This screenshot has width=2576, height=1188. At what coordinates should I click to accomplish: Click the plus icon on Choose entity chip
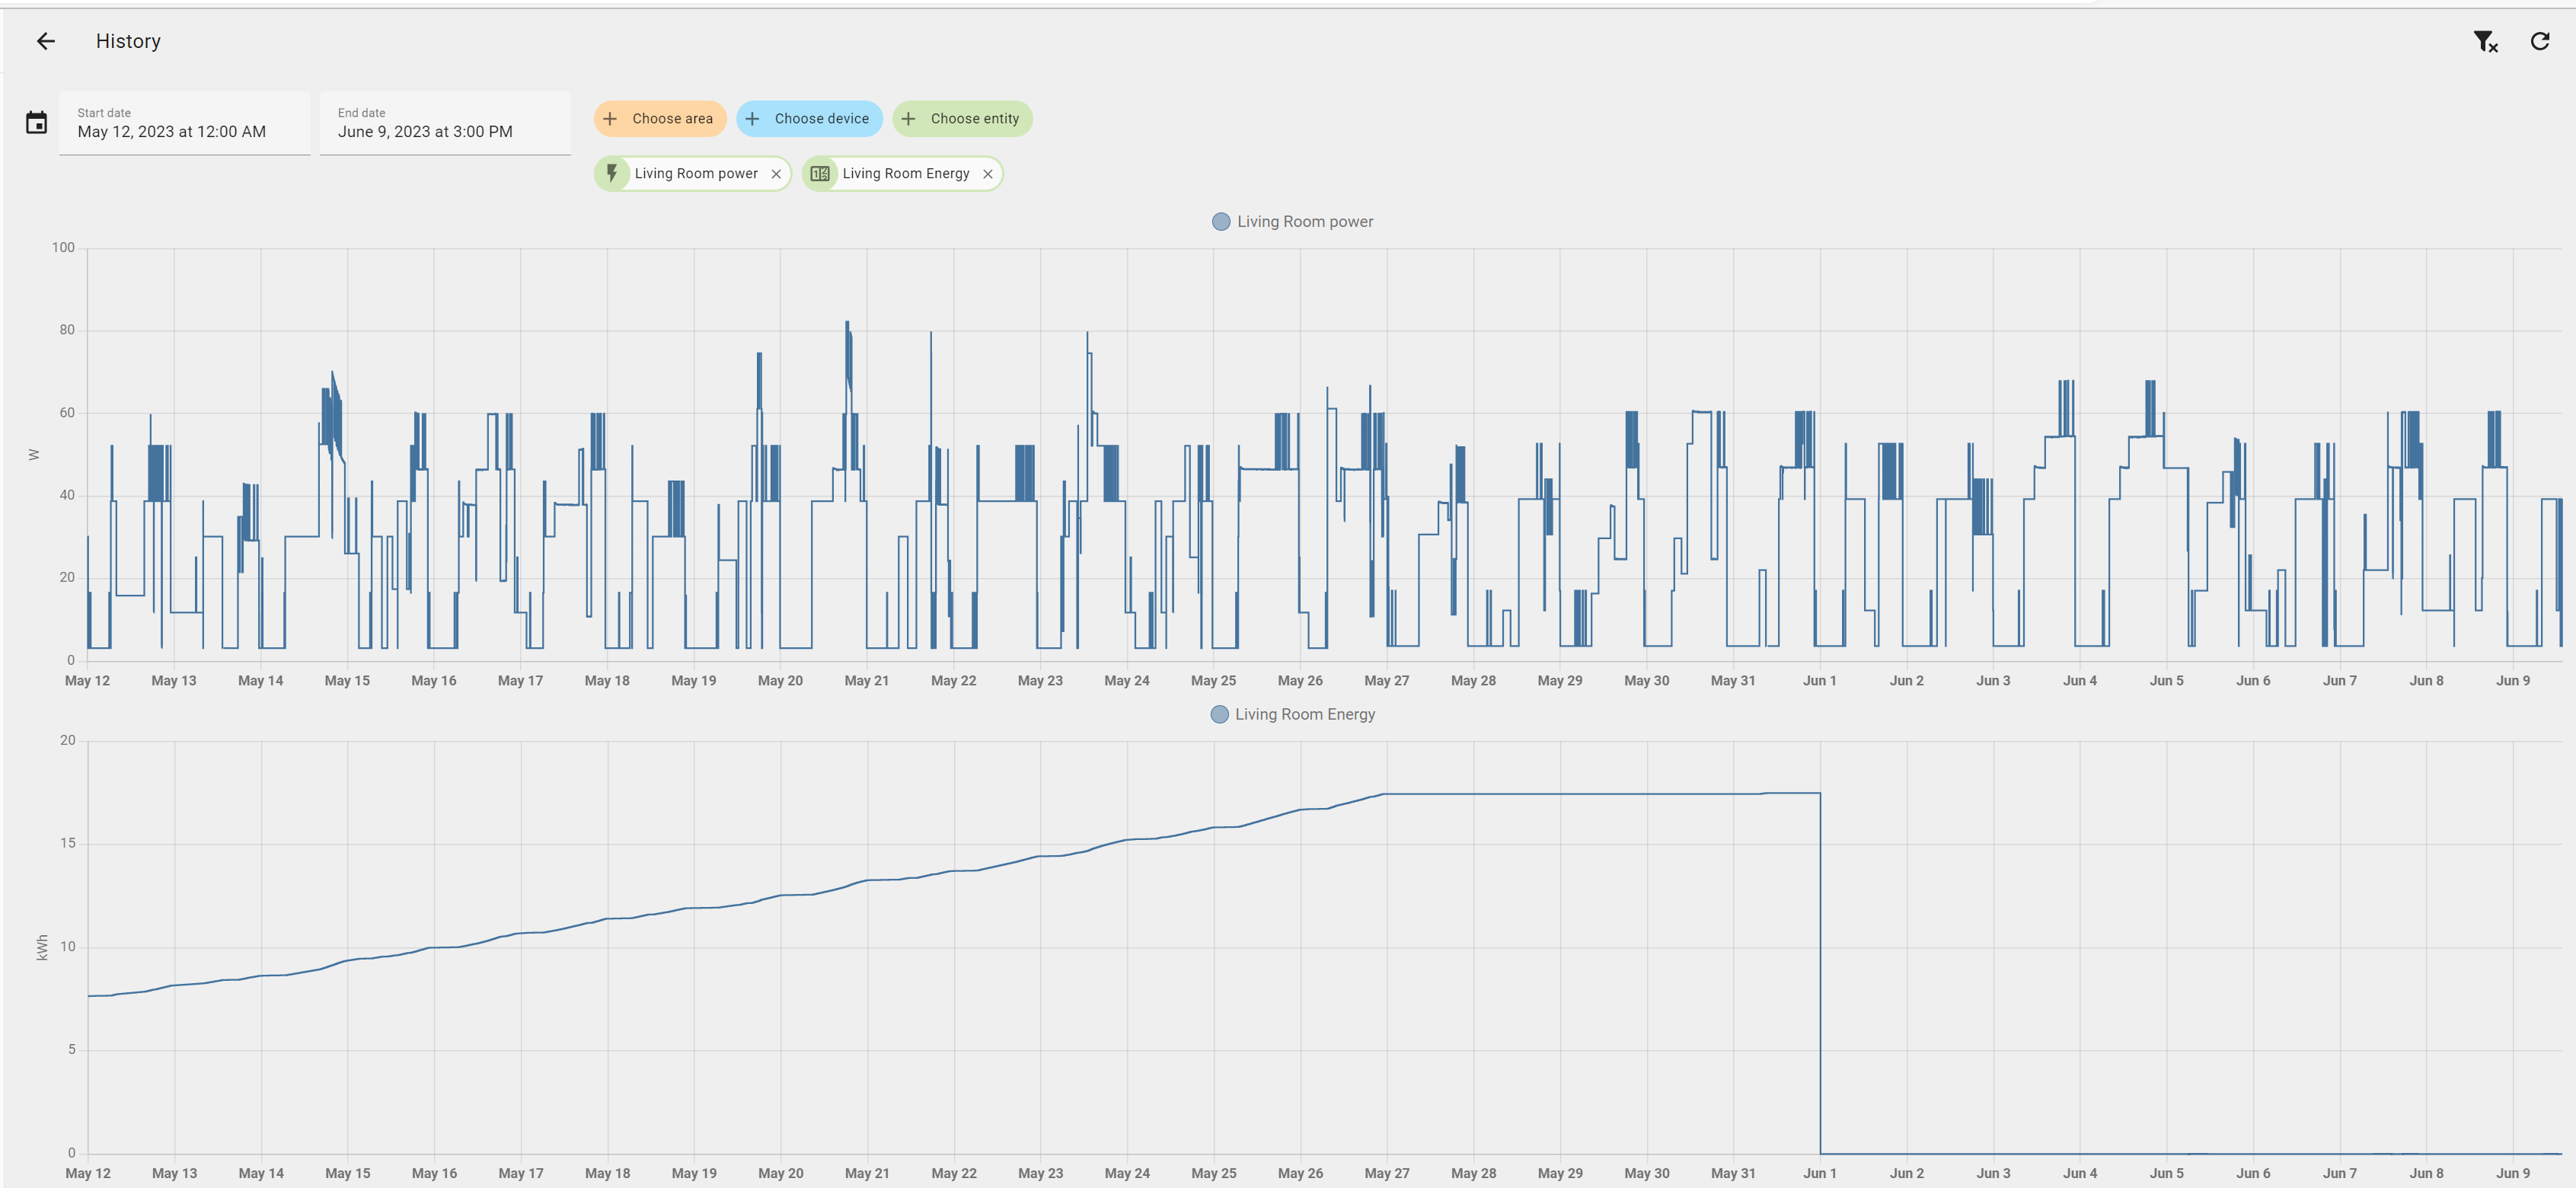pos(908,118)
